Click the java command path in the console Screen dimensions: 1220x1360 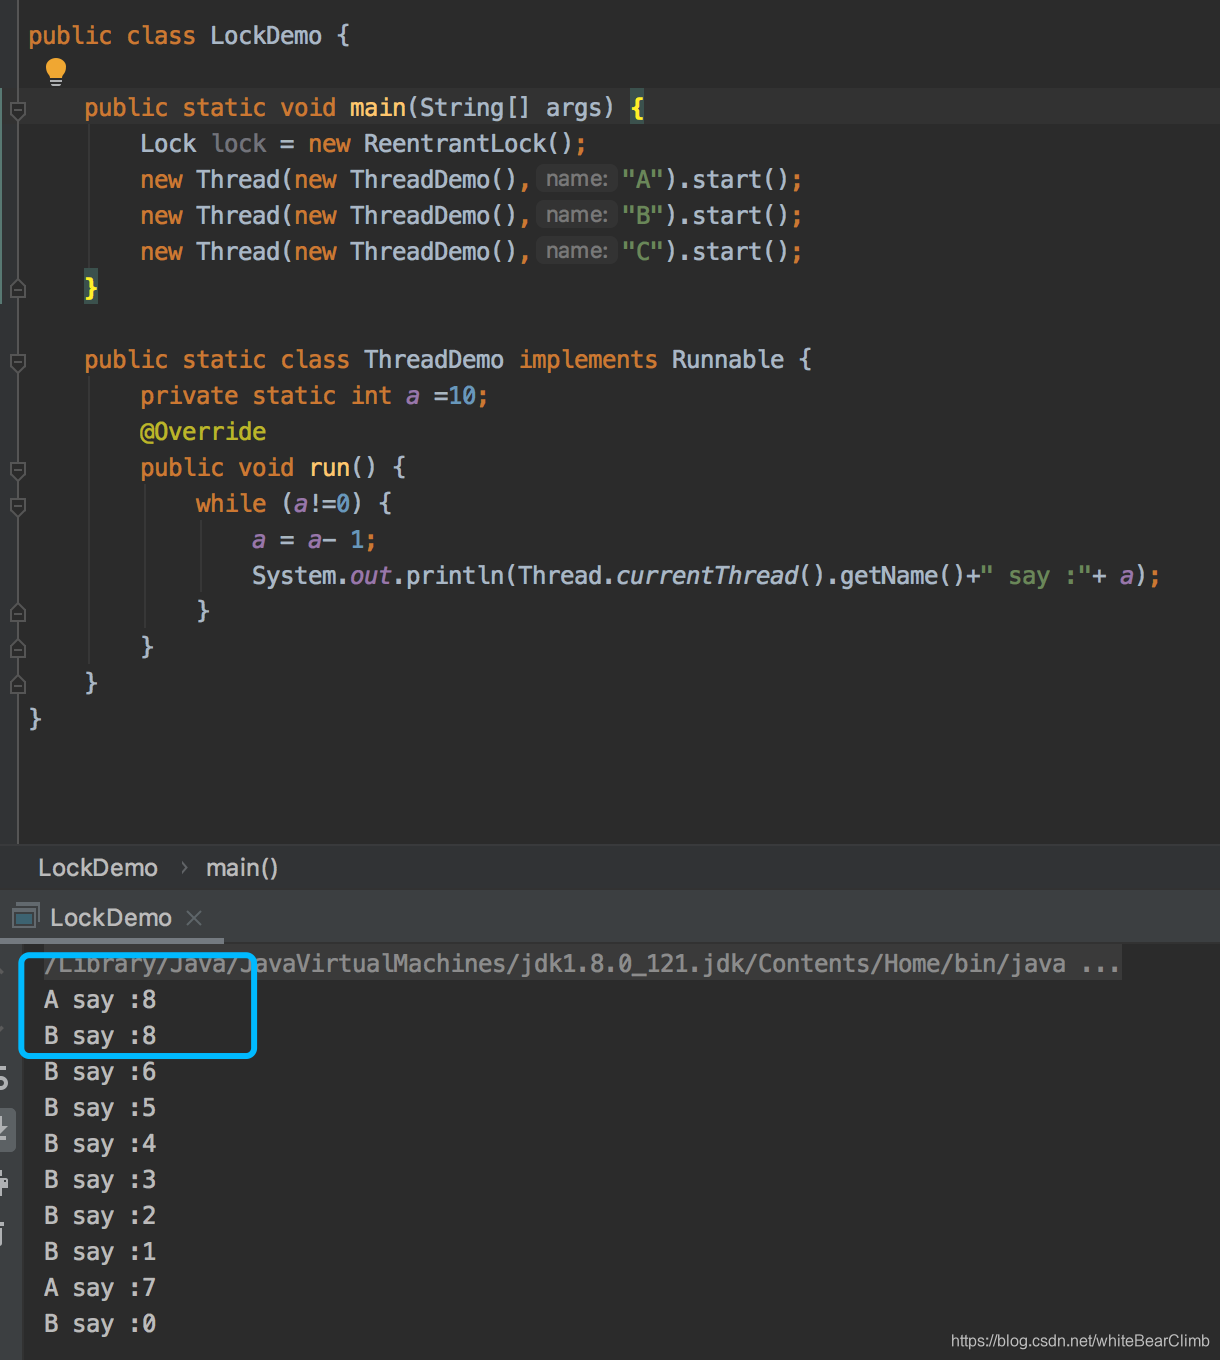pyautogui.click(x=582, y=964)
